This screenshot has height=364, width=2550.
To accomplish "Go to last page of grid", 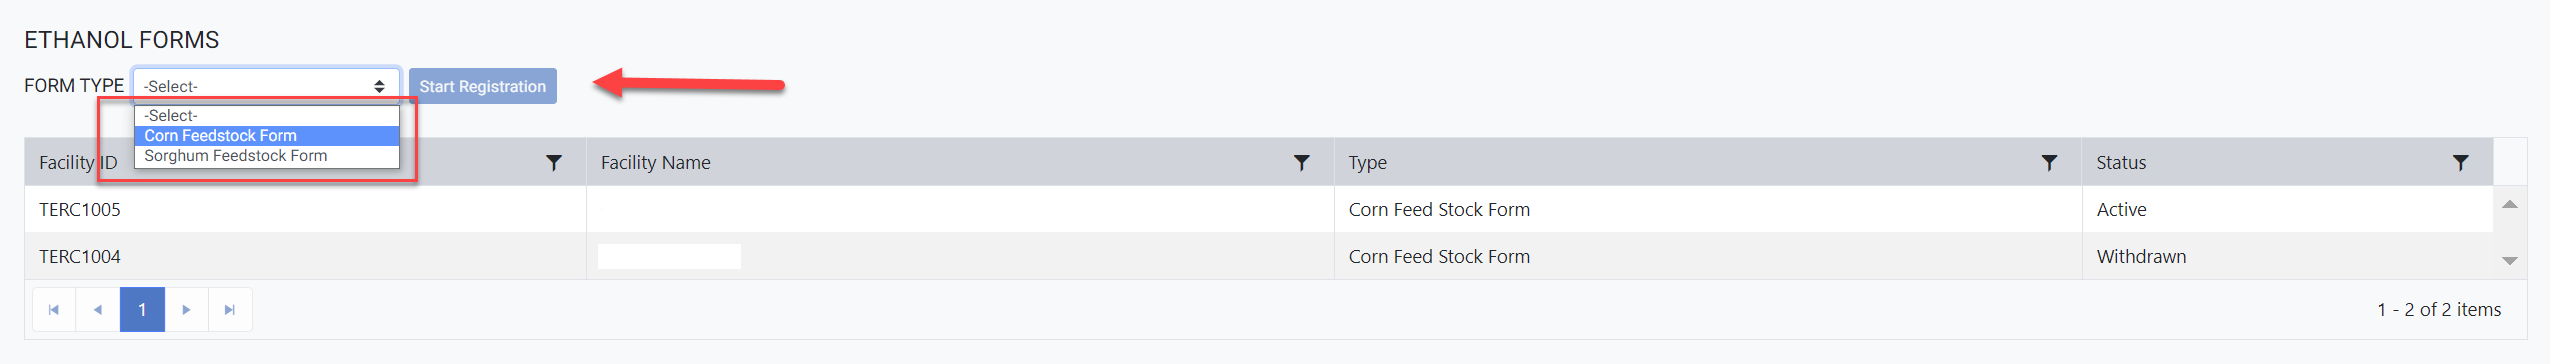I will tap(230, 310).
